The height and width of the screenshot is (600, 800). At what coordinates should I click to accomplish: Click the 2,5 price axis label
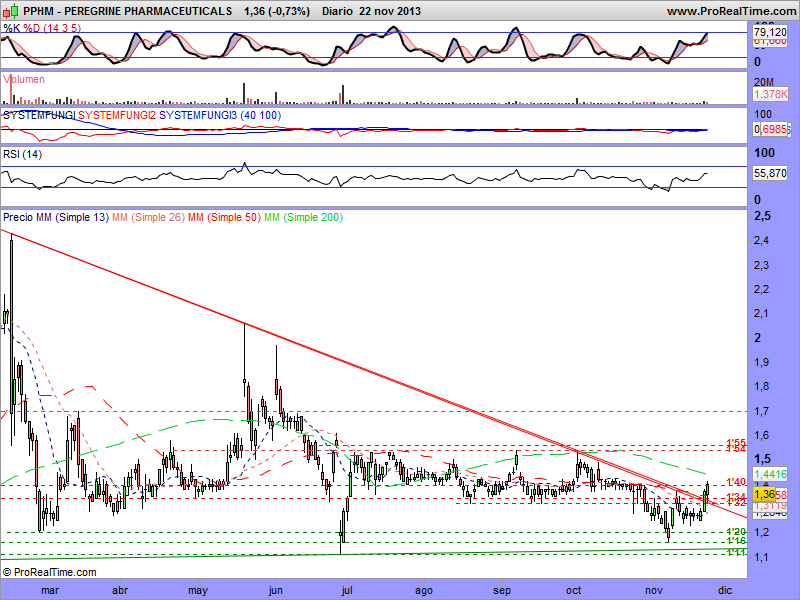(762, 216)
